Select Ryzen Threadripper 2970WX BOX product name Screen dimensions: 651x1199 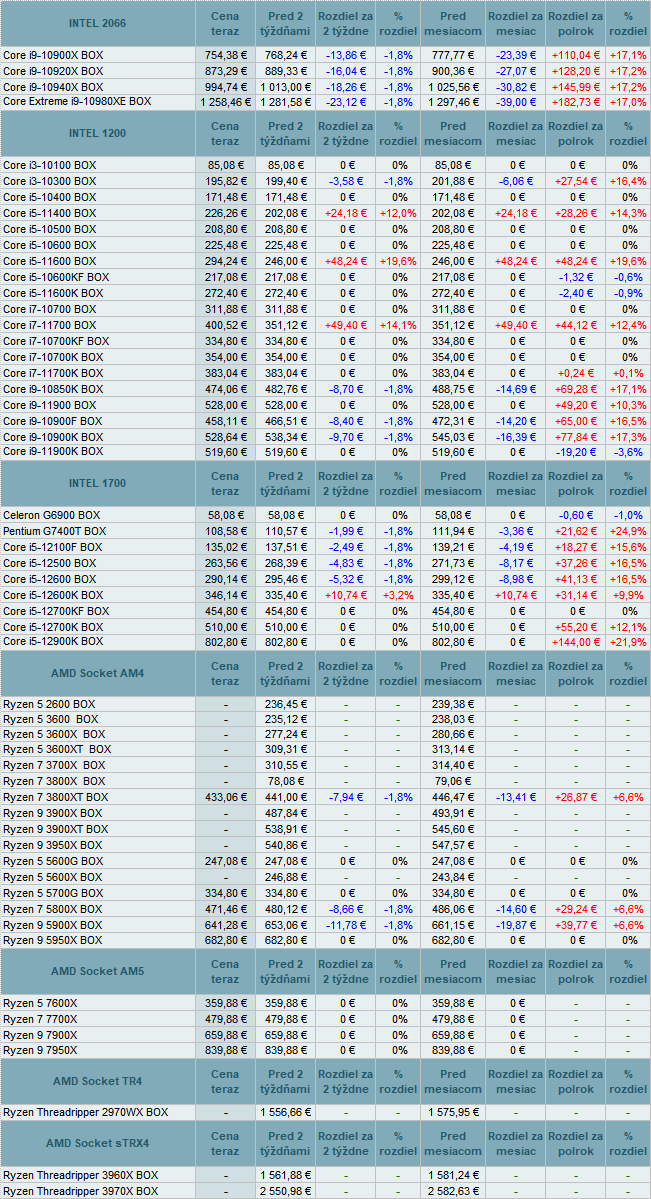[86, 1113]
